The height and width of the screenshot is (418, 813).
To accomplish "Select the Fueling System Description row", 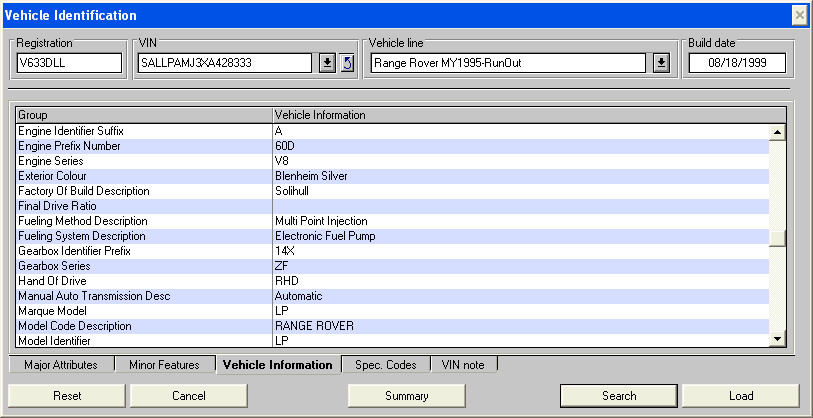I will [x=393, y=236].
